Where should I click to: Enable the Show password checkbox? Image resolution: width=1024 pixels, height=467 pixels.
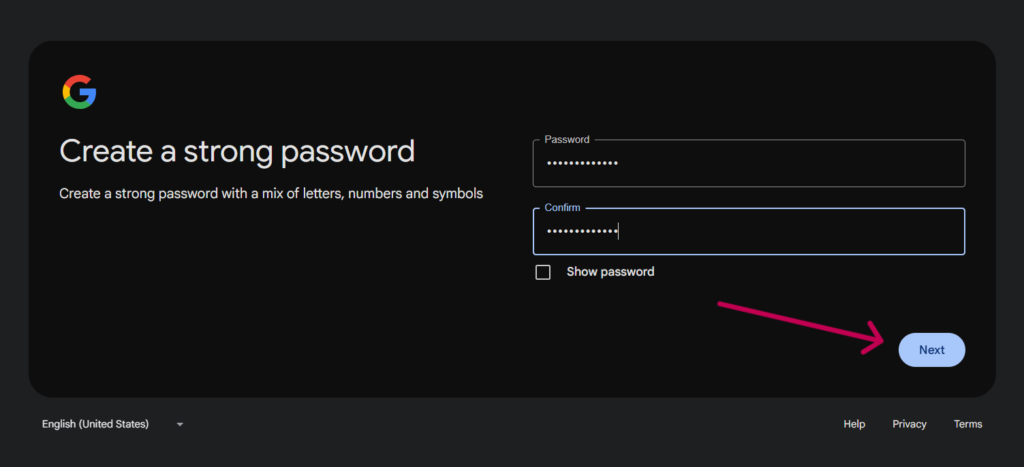click(543, 272)
